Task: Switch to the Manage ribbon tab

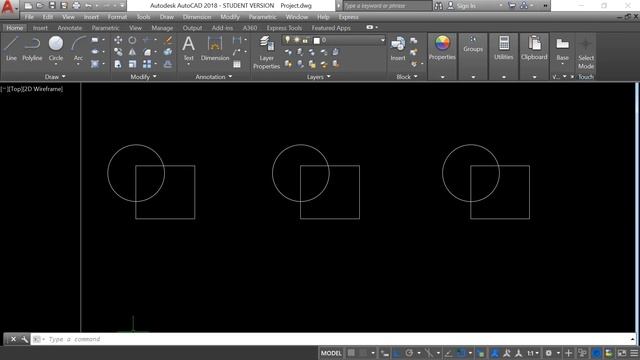Action: [x=162, y=28]
